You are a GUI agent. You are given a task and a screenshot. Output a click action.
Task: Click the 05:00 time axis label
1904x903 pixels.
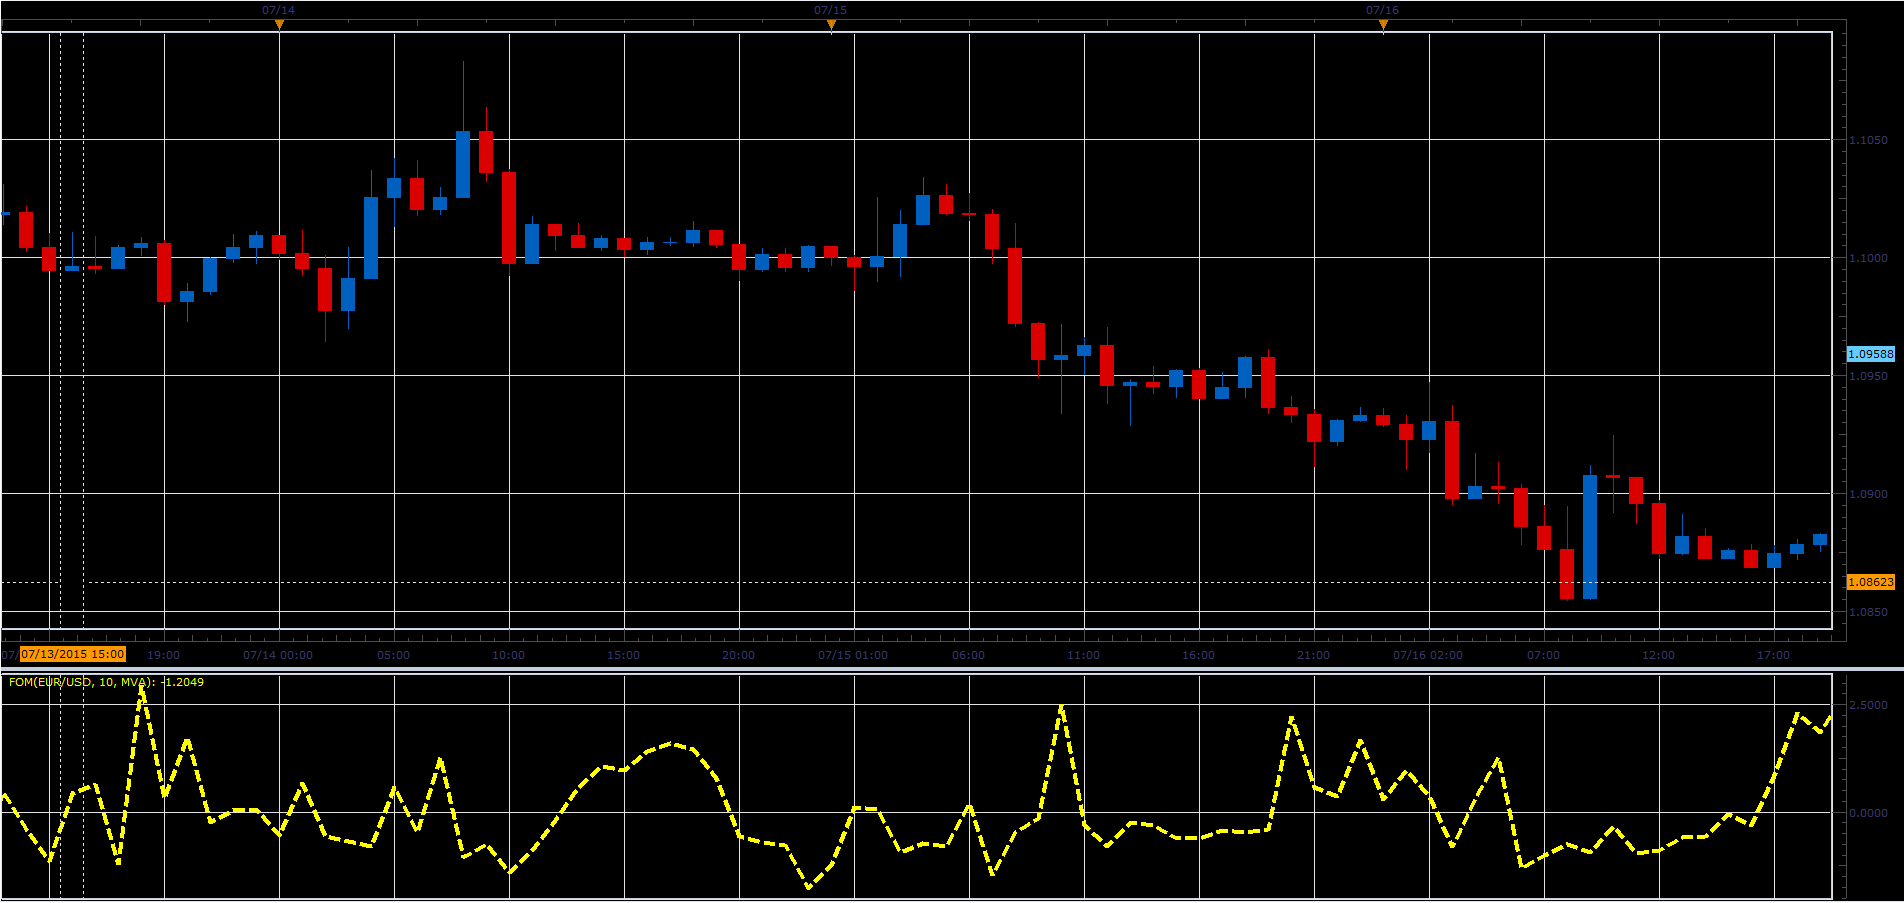(x=394, y=655)
